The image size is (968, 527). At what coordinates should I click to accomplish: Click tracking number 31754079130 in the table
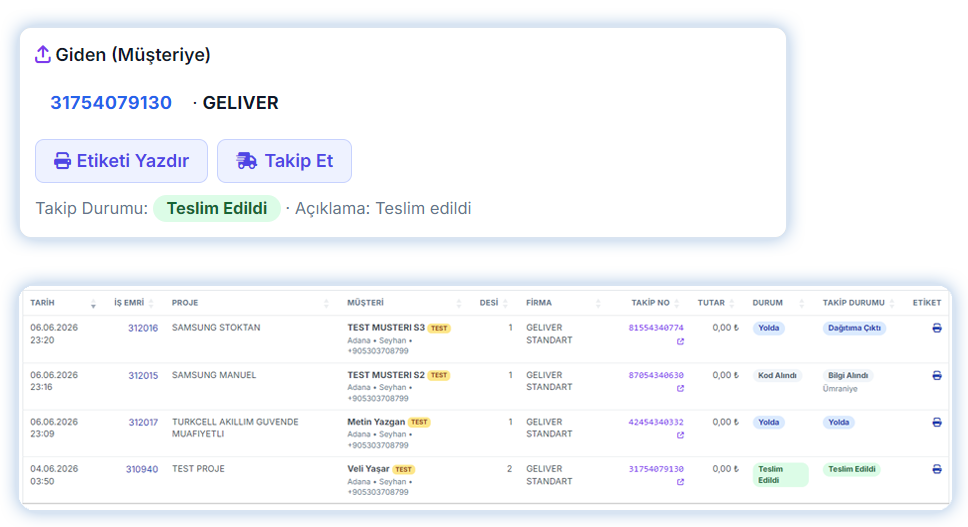[x=656, y=469]
